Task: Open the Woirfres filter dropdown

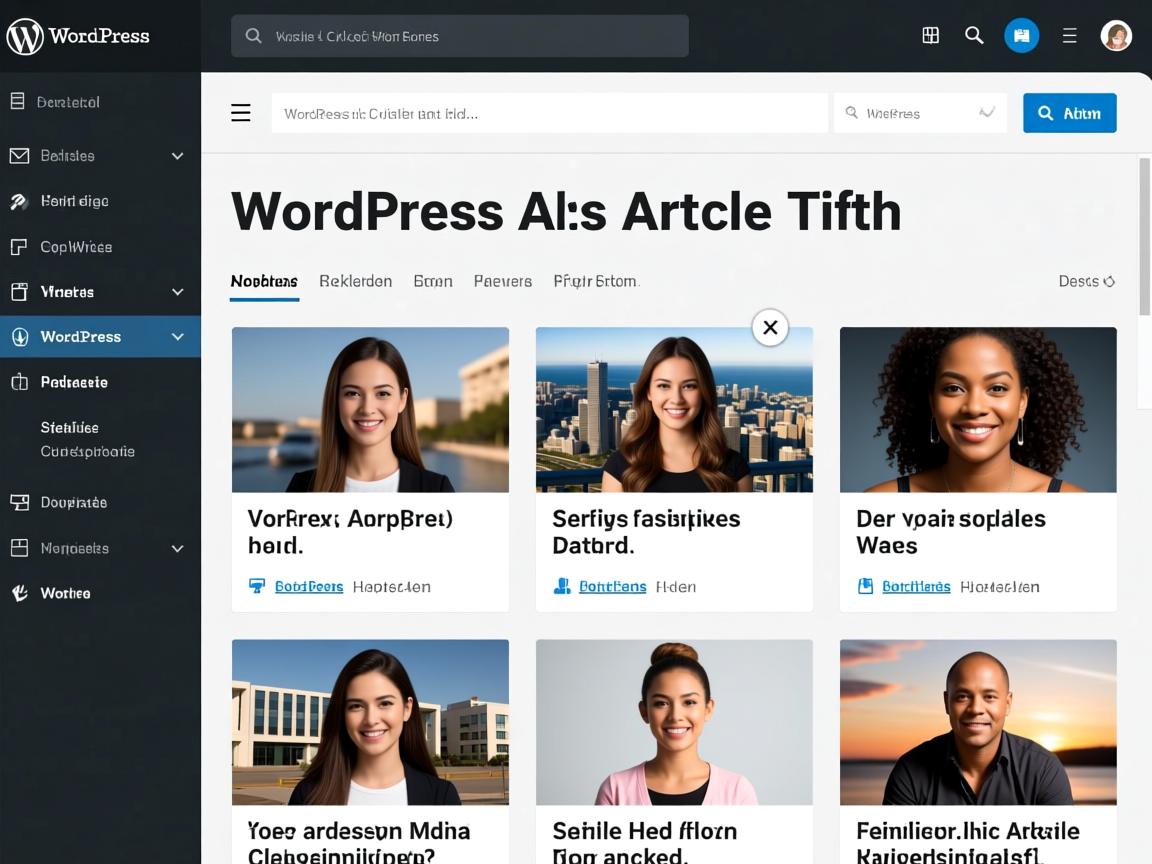Action: 920,113
